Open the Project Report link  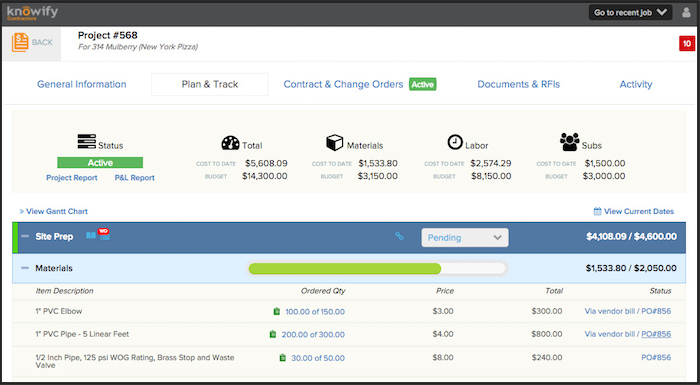click(72, 178)
